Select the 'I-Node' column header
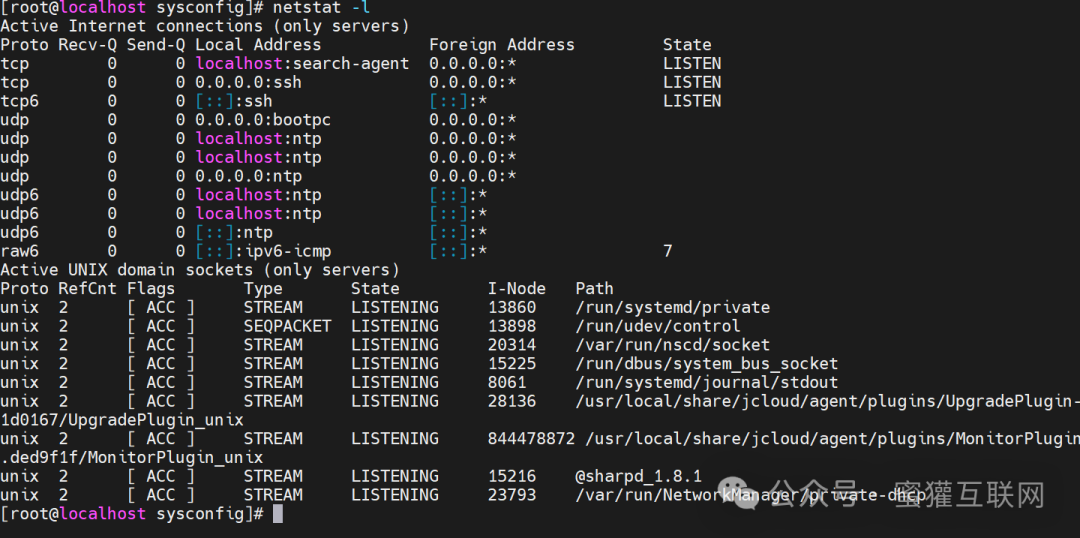The width and height of the screenshot is (1080, 538). 517,289
